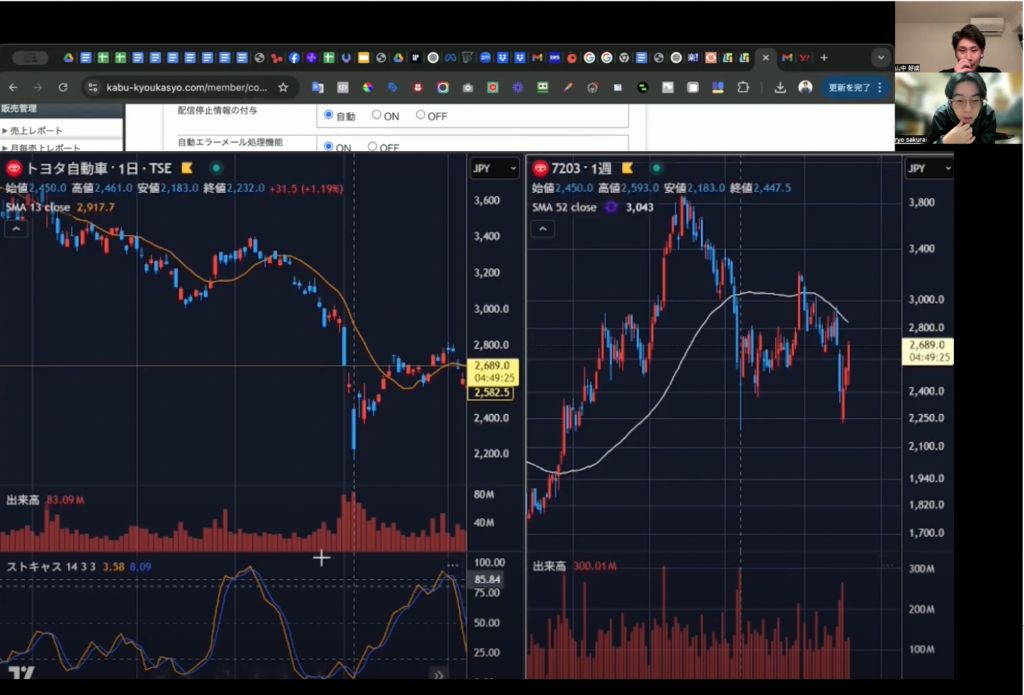Click the purple icon beside SMA 52 close

(611, 207)
